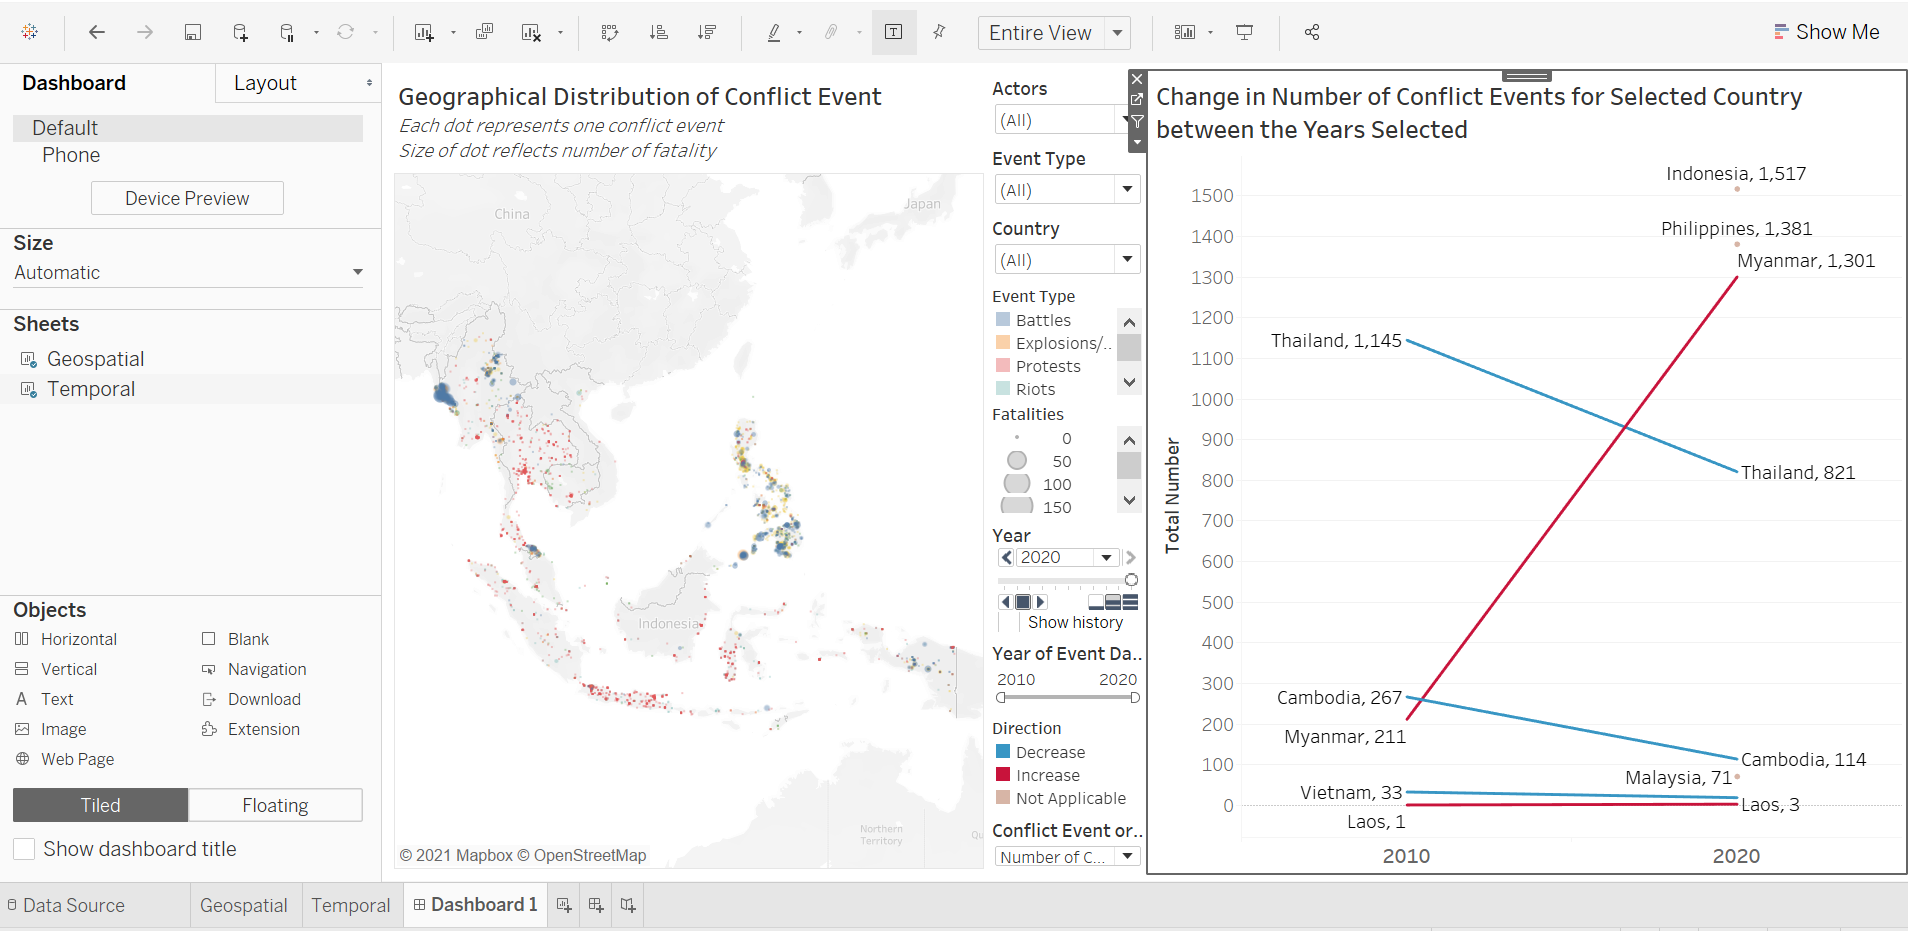The height and width of the screenshot is (931, 1908).
Task: Open Presentation Mode from the toolbar
Action: [1244, 32]
